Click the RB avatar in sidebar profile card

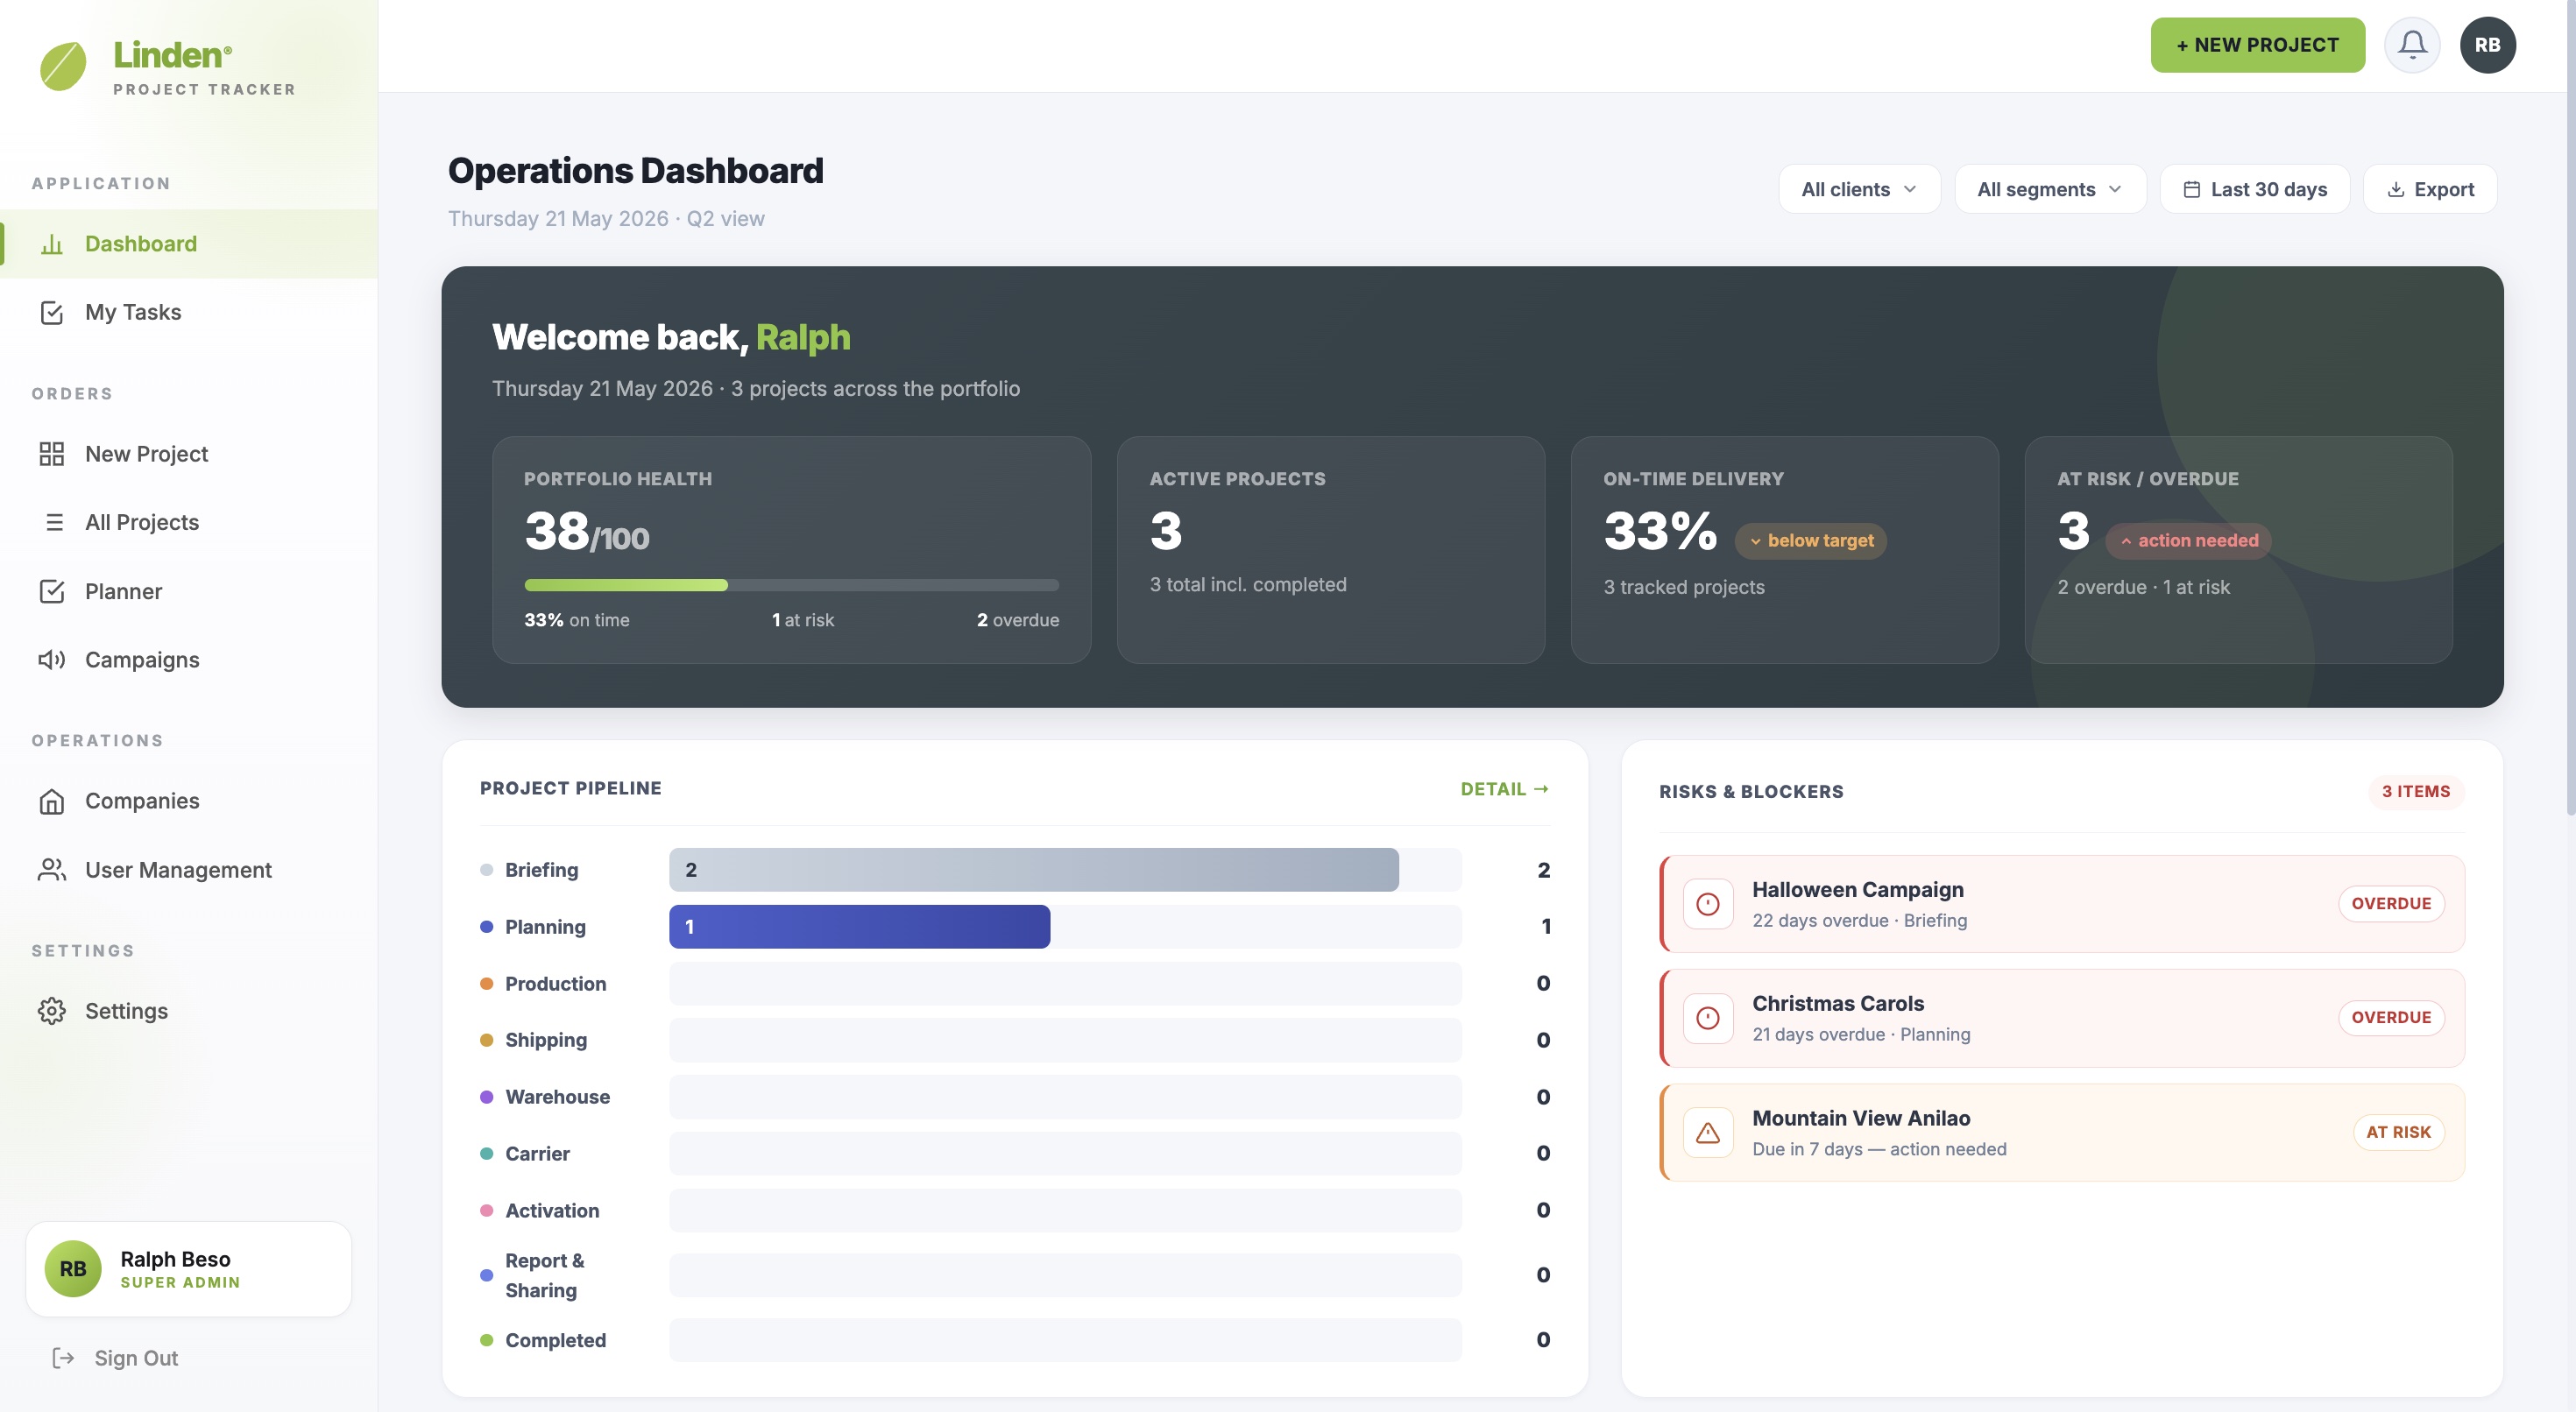[73, 1269]
